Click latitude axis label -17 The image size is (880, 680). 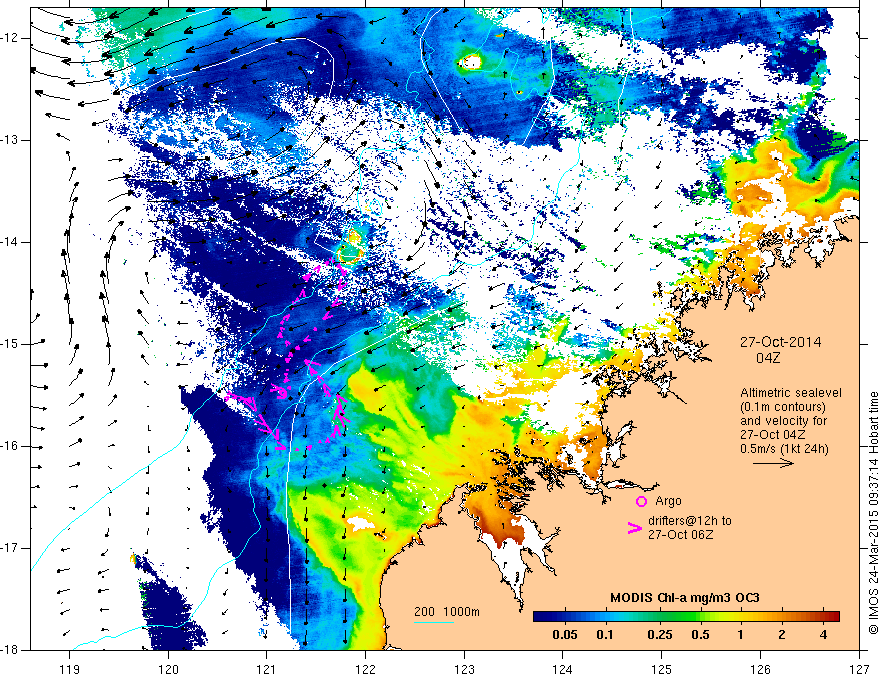click(x=10, y=548)
